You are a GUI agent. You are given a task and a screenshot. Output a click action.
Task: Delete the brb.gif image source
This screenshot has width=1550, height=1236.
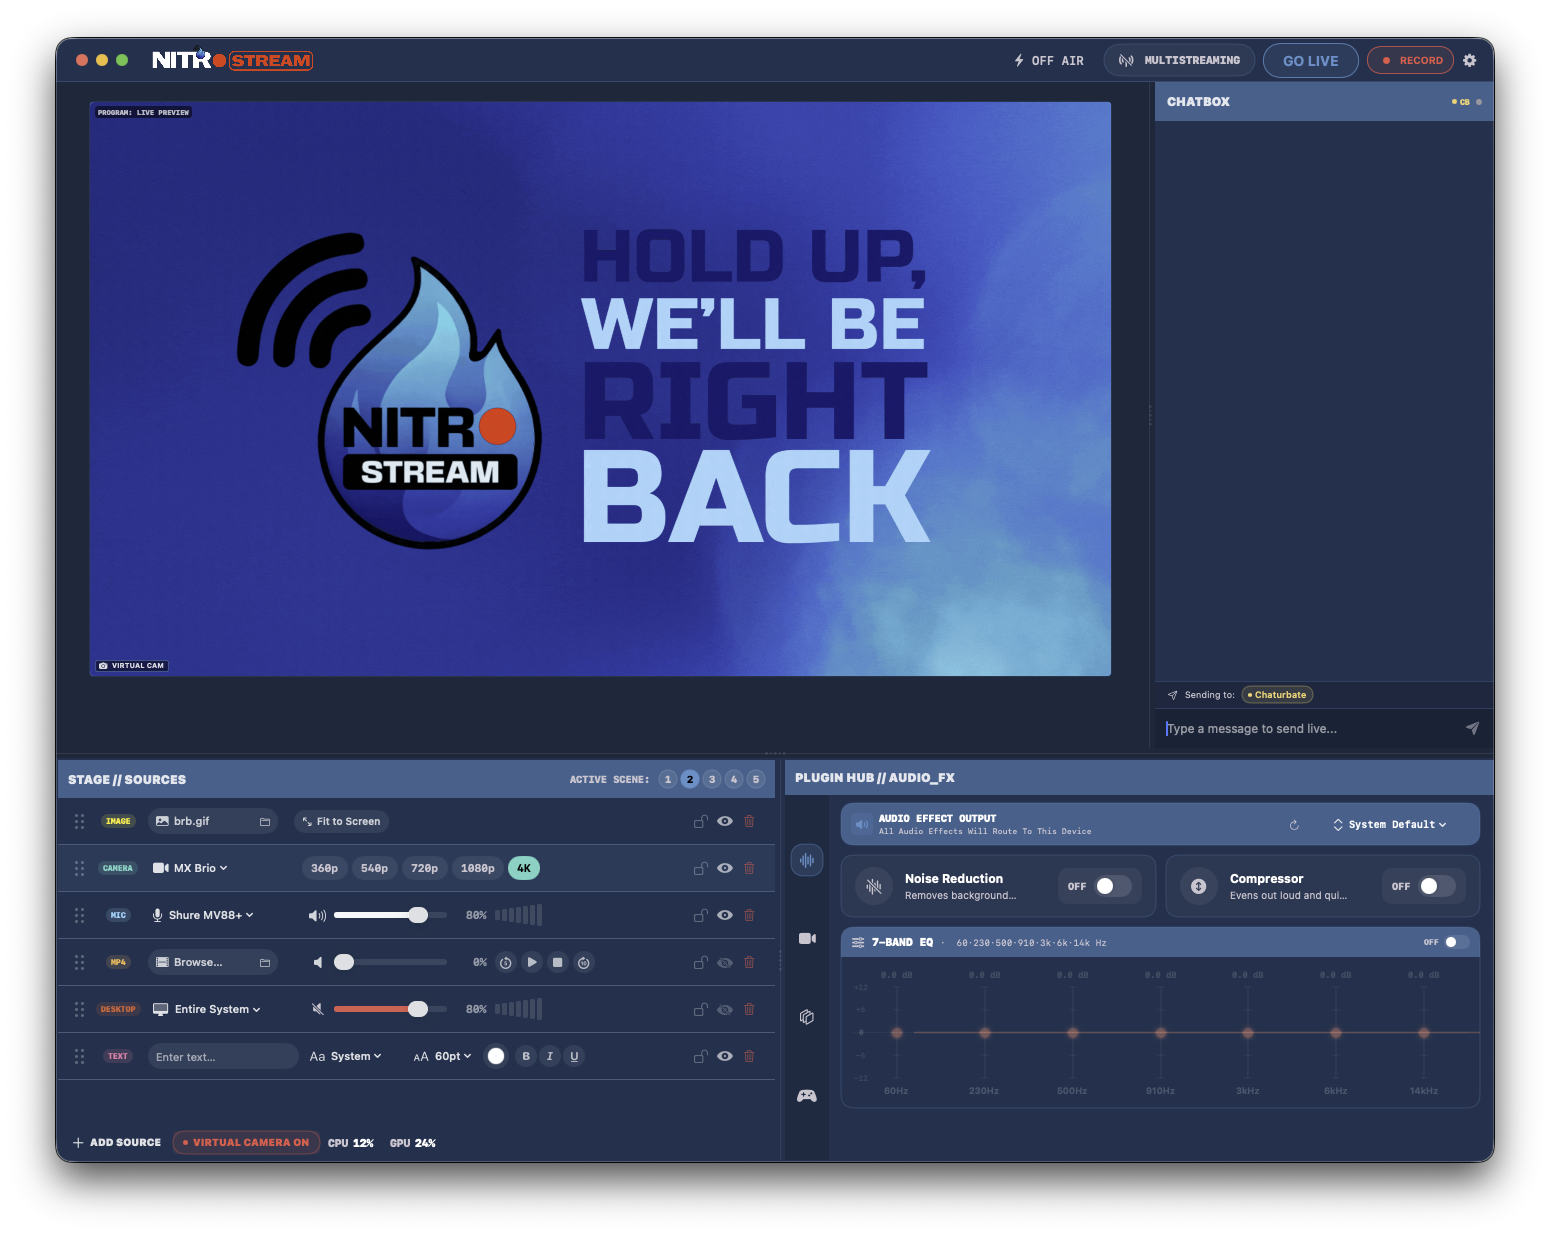pyautogui.click(x=749, y=821)
